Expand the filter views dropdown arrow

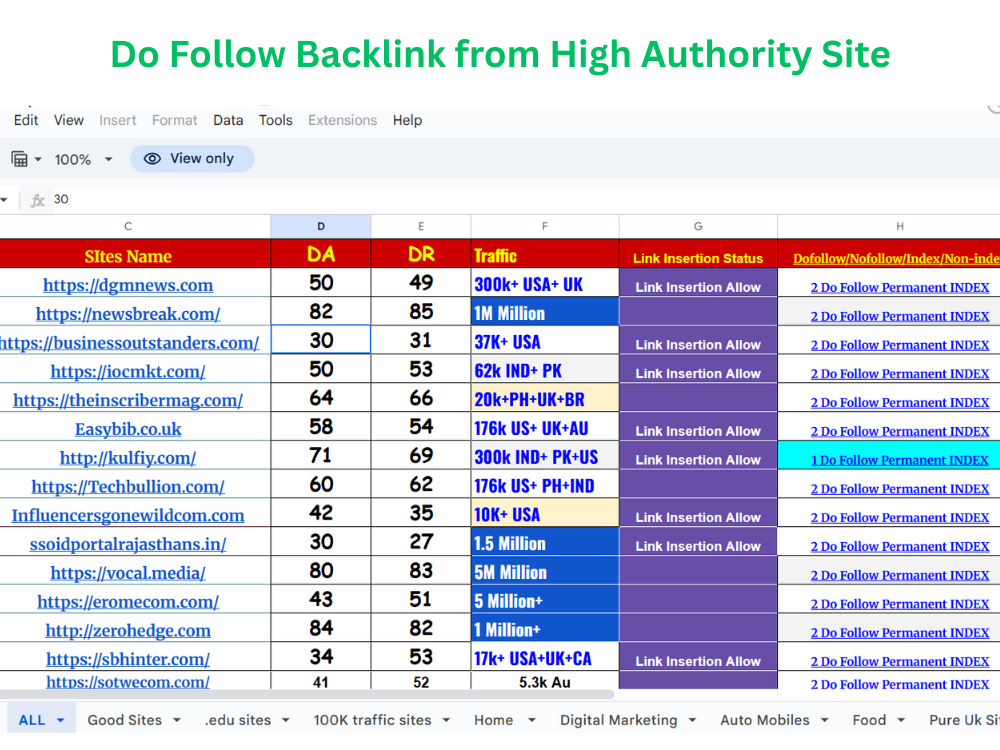38,159
